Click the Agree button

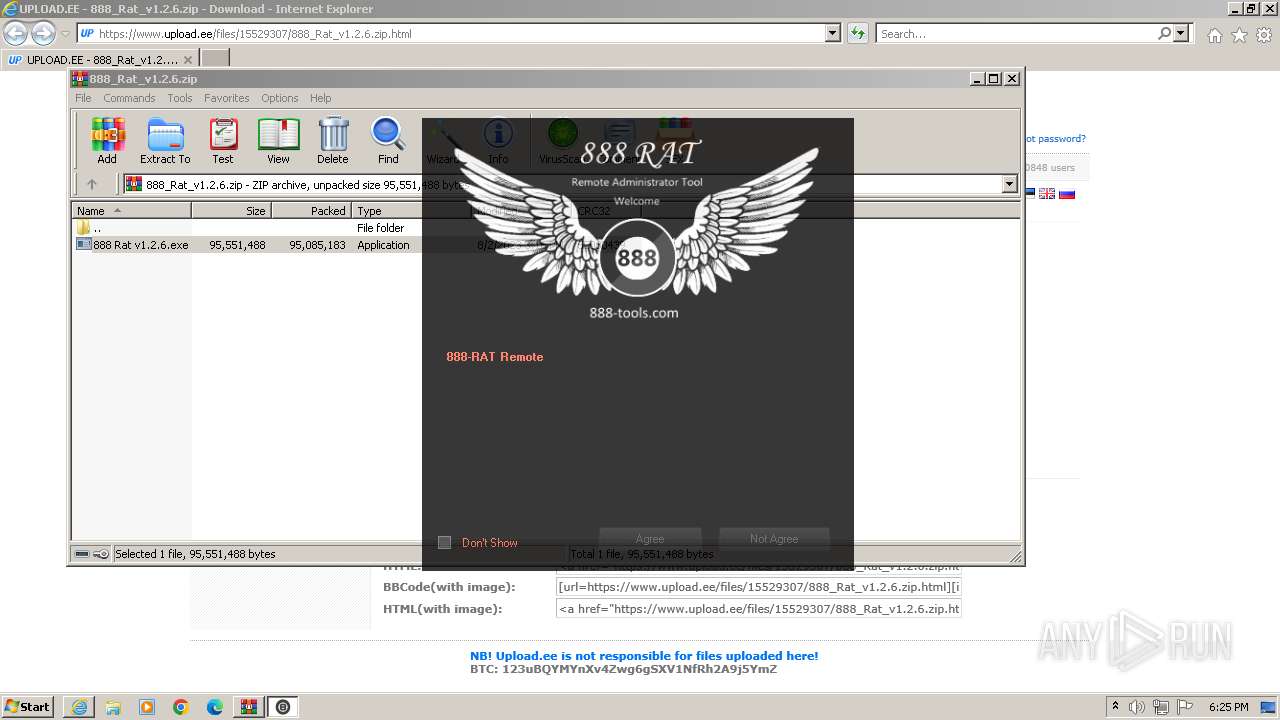(x=650, y=539)
